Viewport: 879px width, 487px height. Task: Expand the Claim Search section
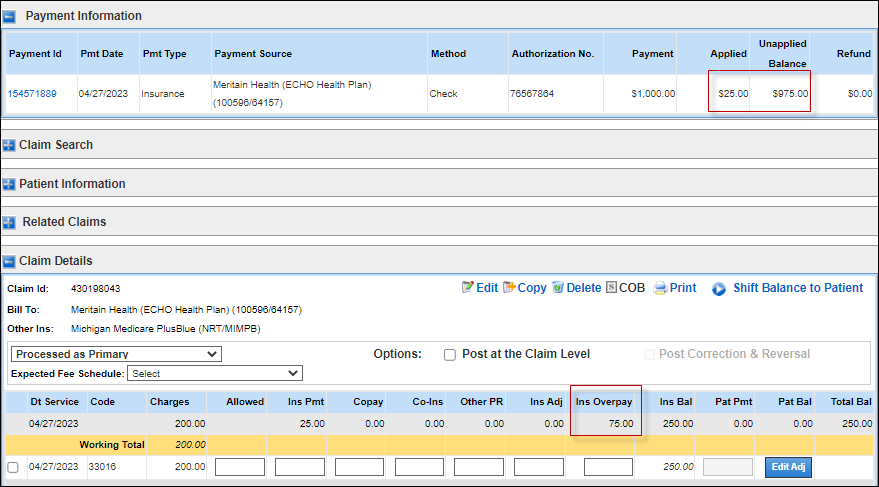[10, 145]
